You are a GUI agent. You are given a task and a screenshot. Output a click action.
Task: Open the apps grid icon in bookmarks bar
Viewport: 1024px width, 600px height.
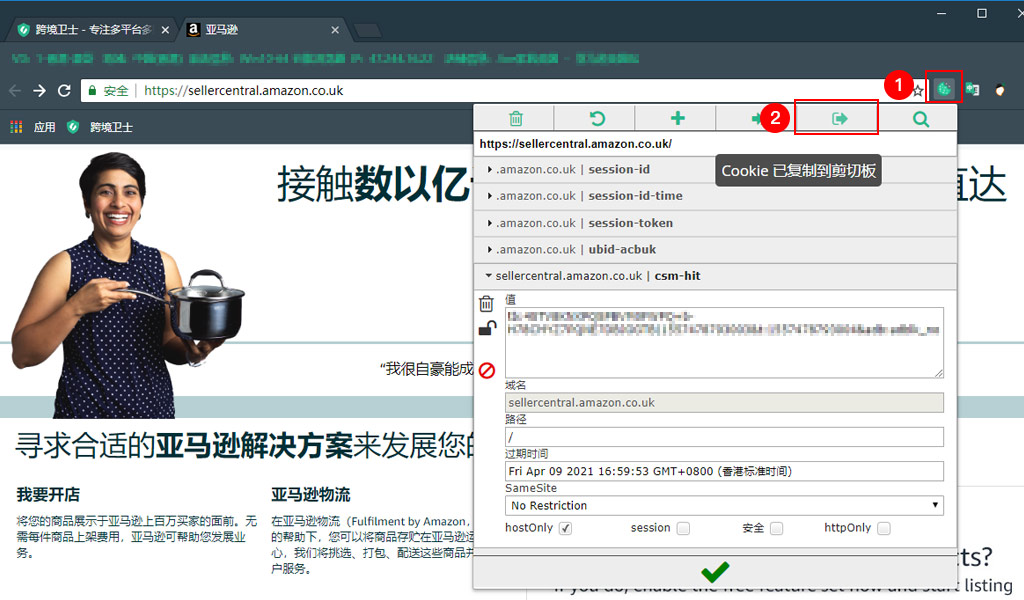coord(16,127)
